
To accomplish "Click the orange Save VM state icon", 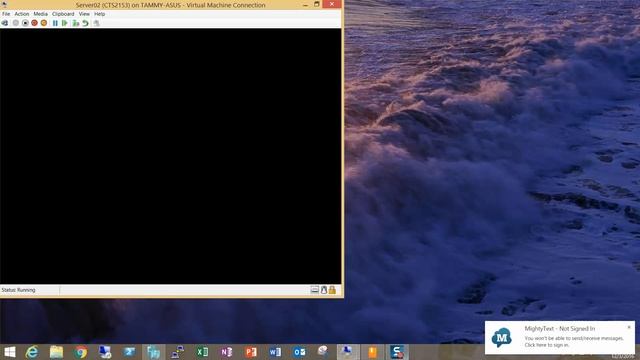I will [x=44, y=23].
